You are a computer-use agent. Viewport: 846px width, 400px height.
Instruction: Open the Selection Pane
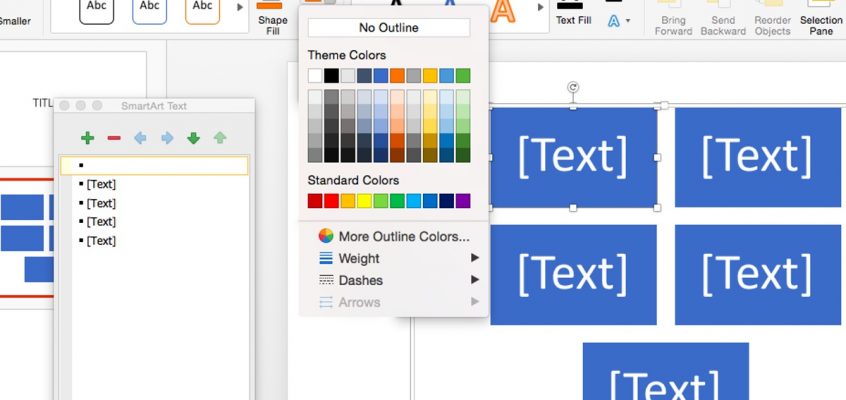pyautogui.click(x=821, y=18)
